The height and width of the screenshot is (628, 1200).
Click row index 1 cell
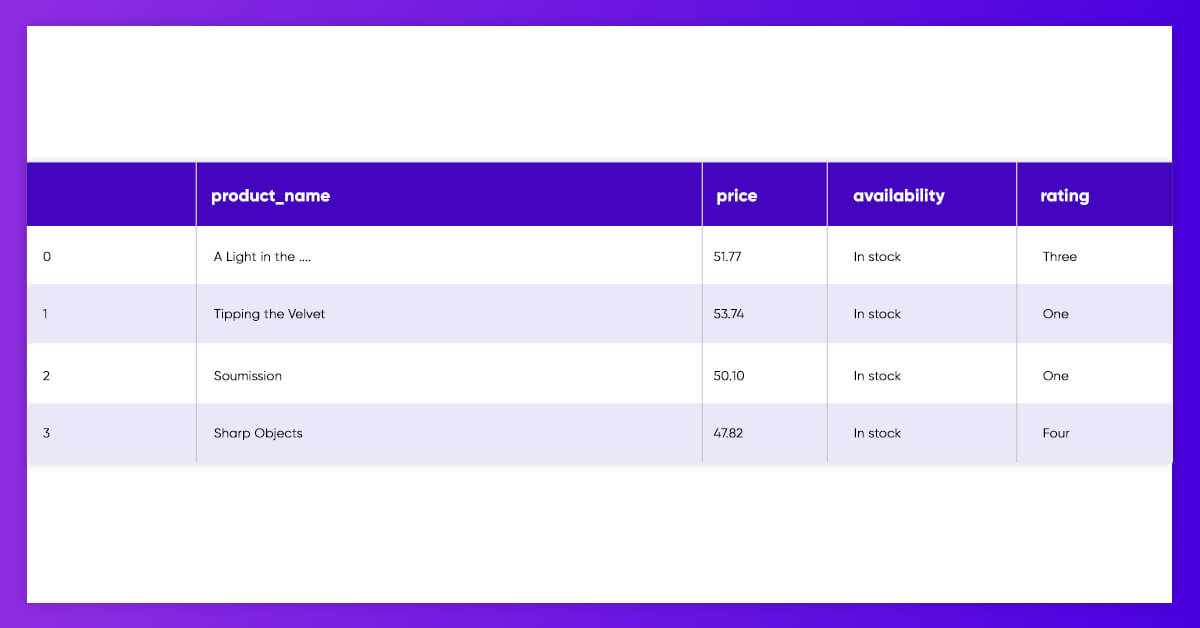click(112, 314)
